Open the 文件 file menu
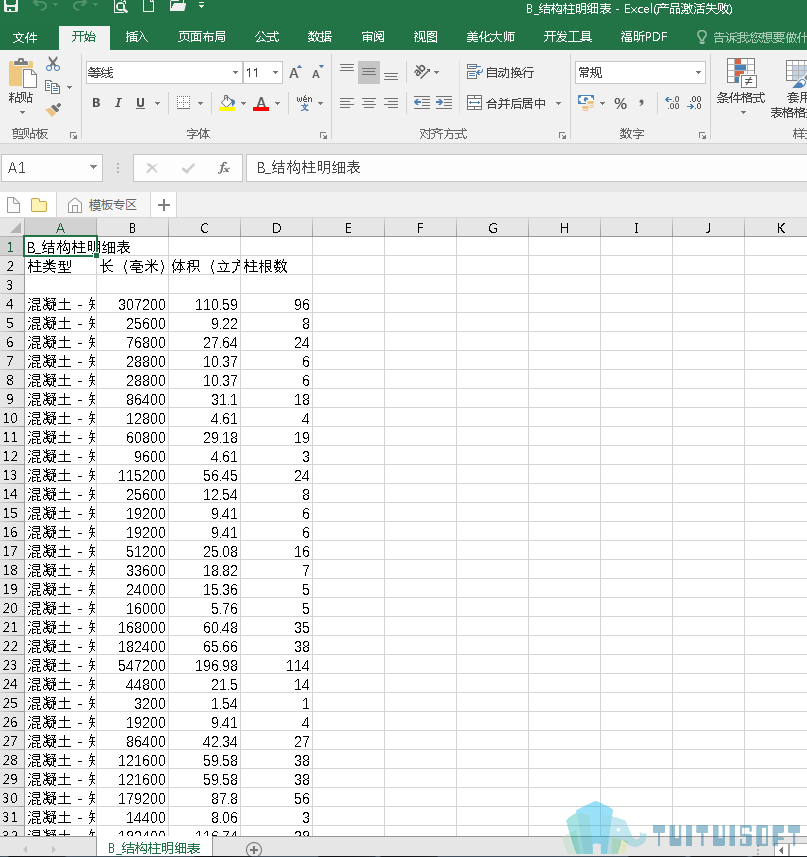This screenshot has width=807, height=857. coord(25,37)
